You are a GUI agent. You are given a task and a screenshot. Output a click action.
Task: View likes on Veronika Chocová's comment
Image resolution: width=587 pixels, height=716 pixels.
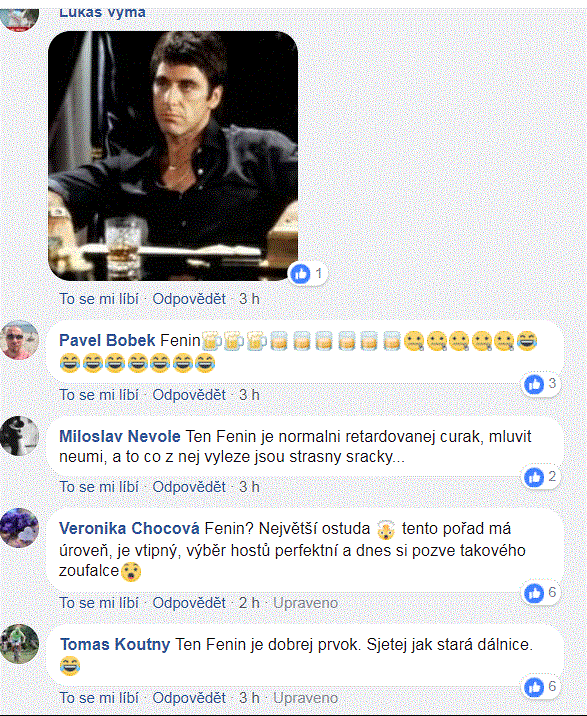(541, 593)
